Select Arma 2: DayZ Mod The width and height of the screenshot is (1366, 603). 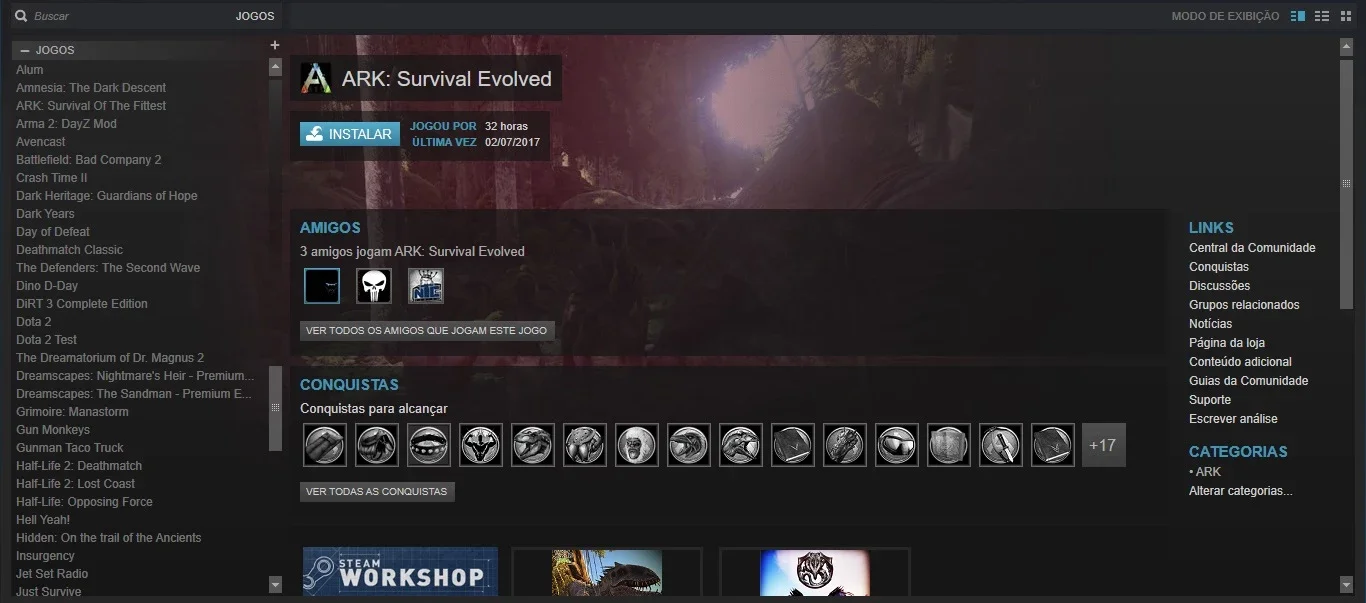[x=66, y=124]
